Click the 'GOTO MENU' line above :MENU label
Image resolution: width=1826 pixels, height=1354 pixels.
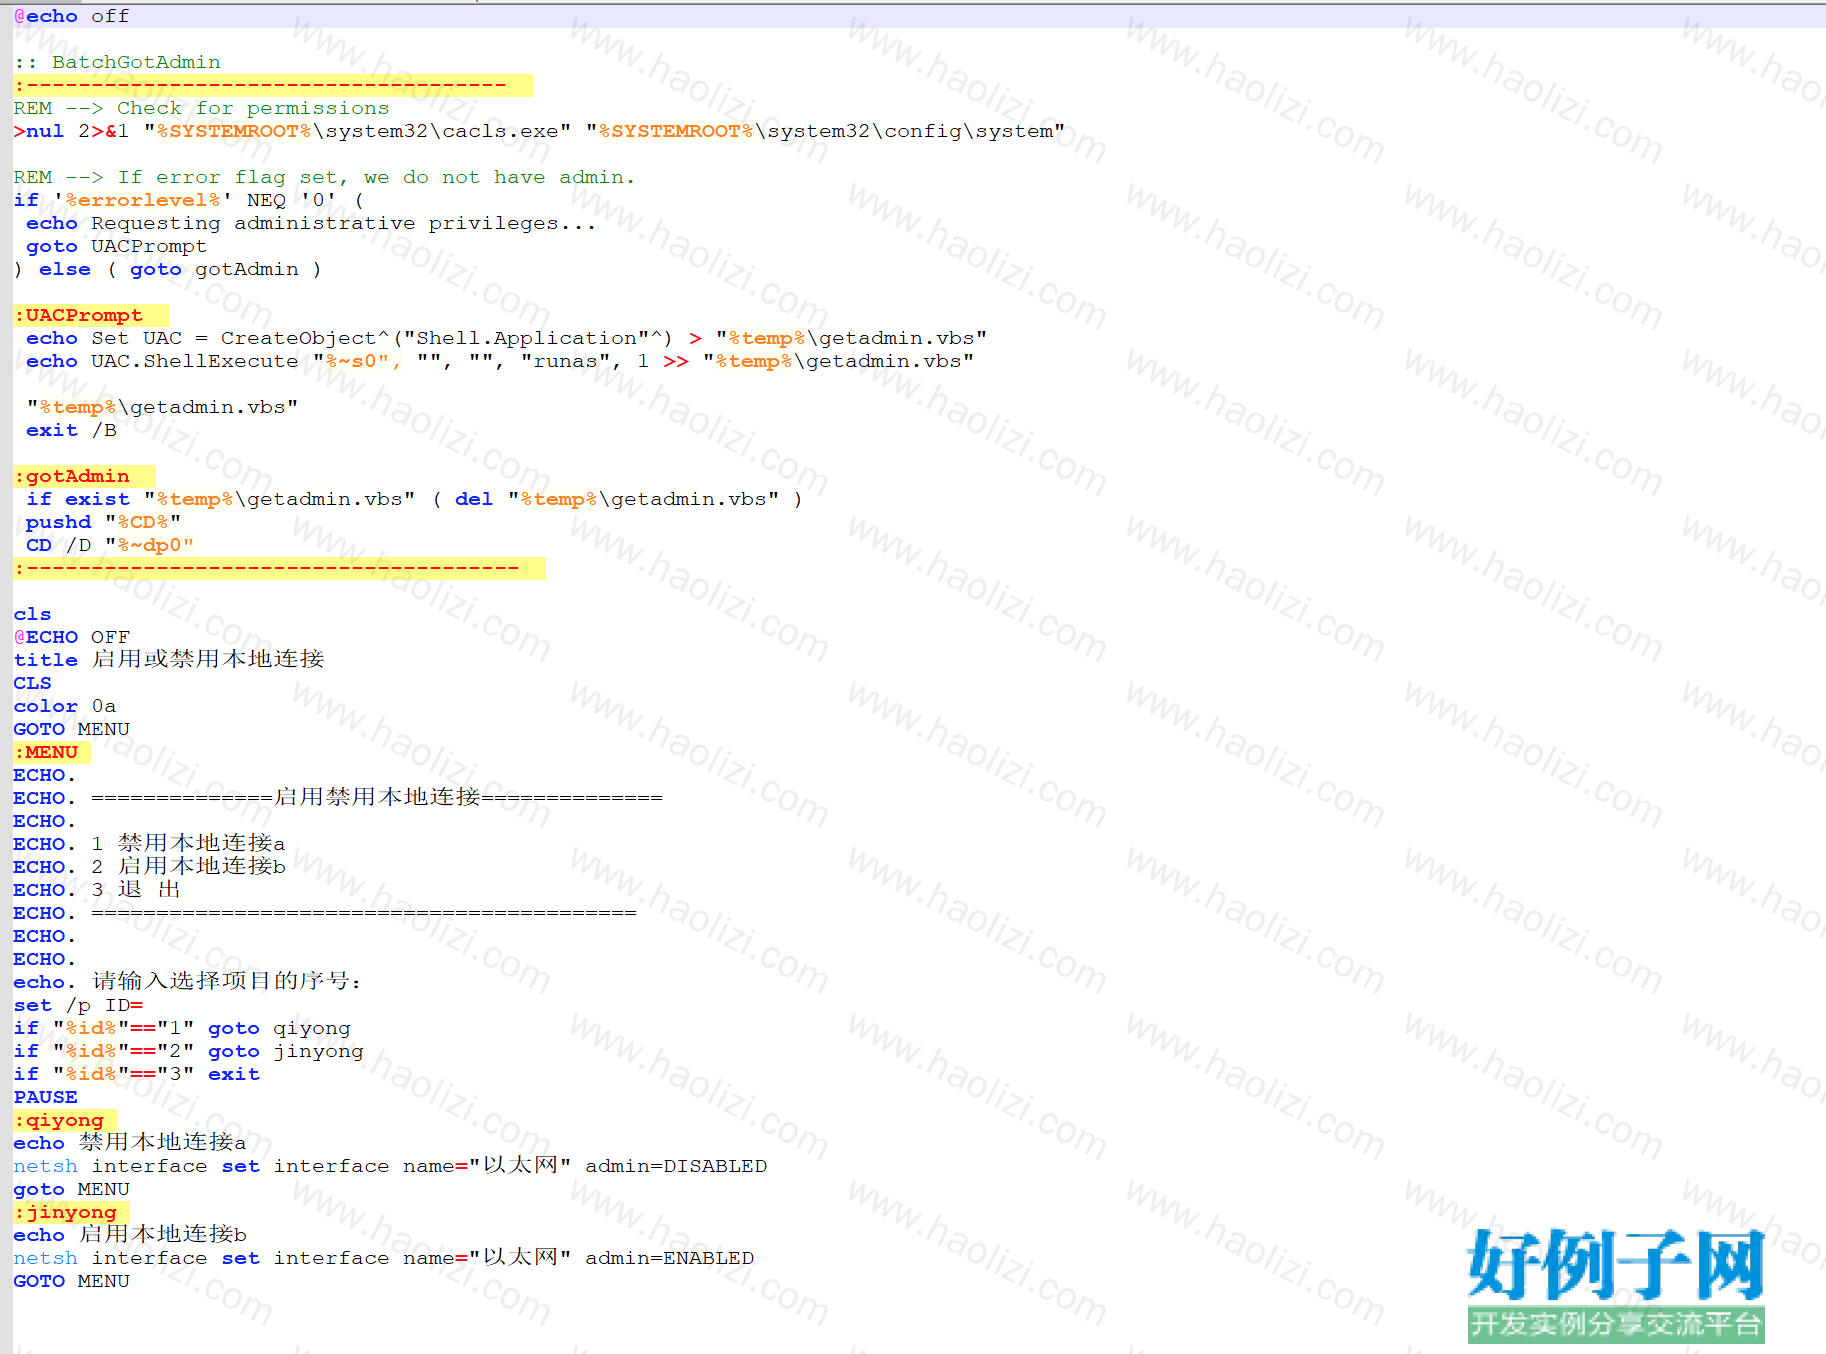point(71,729)
